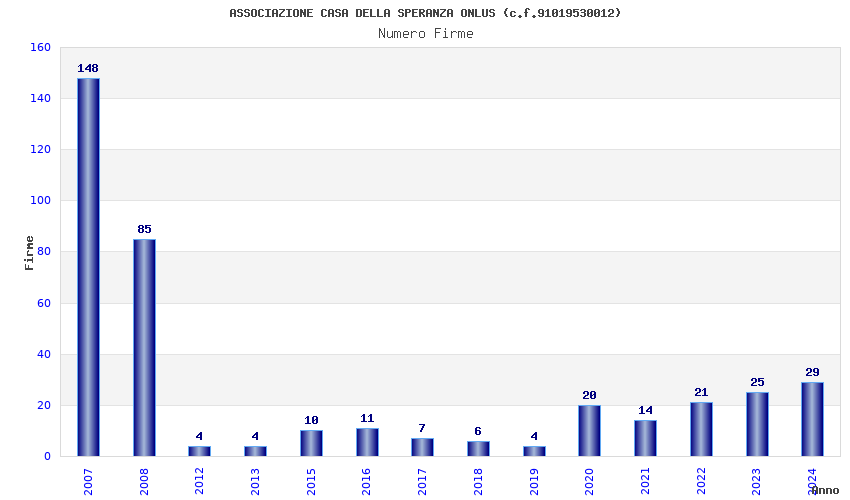This screenshot has width=850, height=500.
Task: Select the 2015 bar showing 10
Action: tap(311, 444)
